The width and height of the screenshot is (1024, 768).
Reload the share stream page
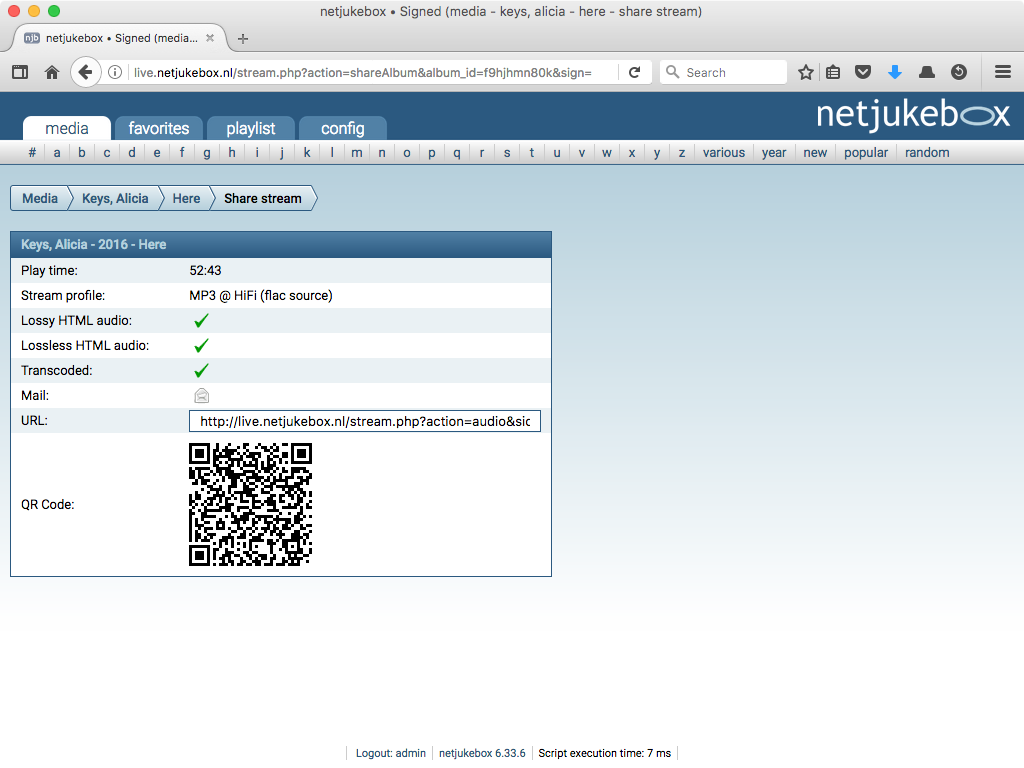point(634,71)
